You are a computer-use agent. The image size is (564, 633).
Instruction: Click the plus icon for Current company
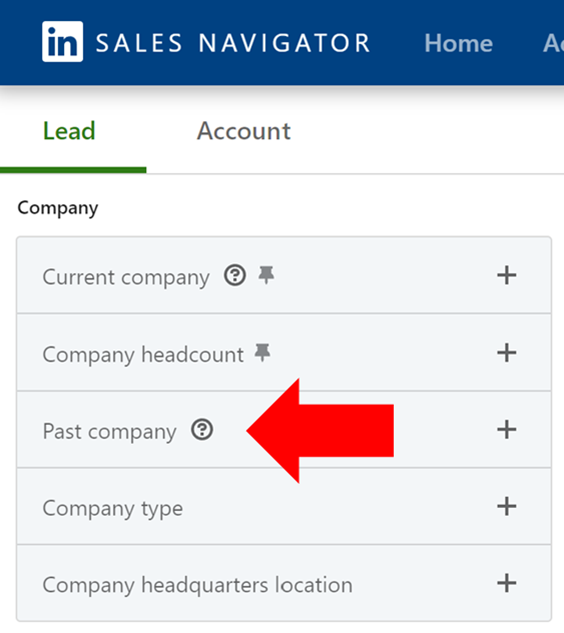[x=507, y=275]
